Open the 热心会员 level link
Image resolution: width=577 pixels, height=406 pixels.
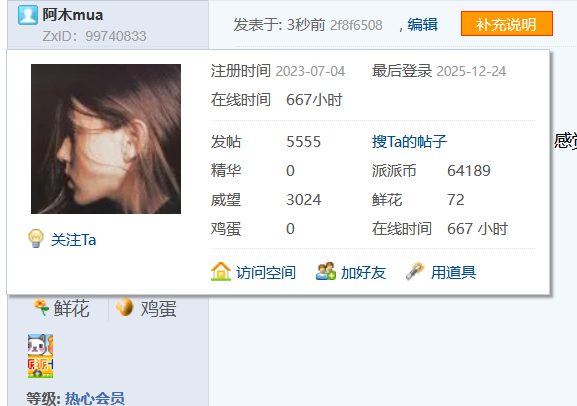(95, 398)
